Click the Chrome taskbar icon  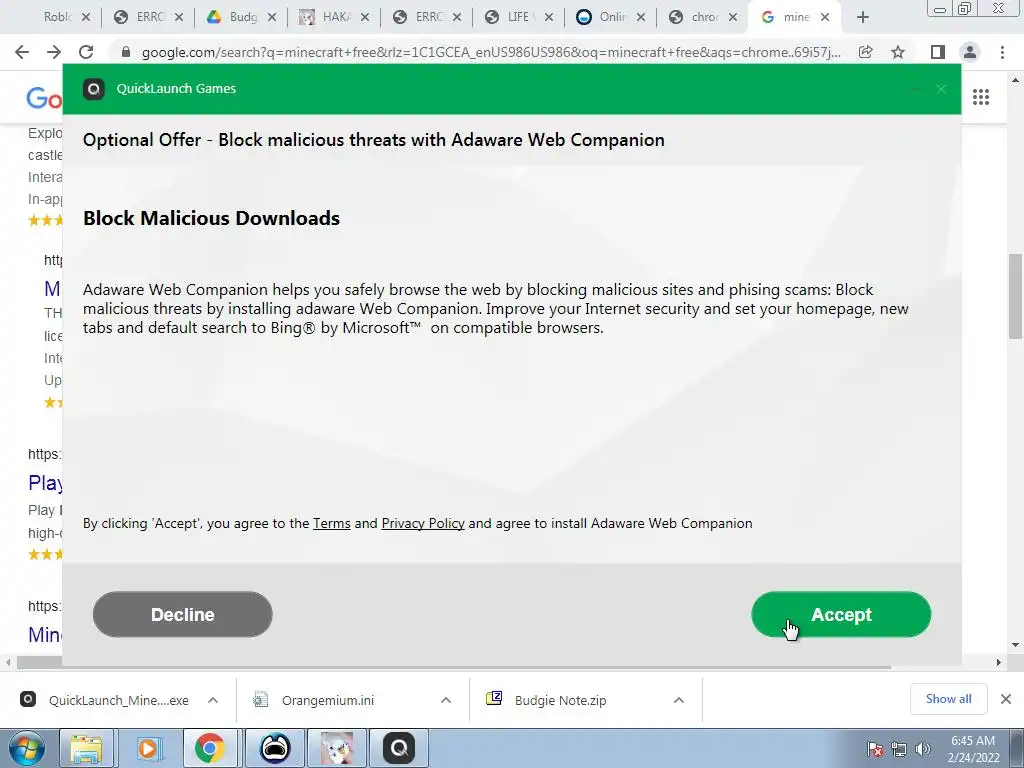click(210, 748)
